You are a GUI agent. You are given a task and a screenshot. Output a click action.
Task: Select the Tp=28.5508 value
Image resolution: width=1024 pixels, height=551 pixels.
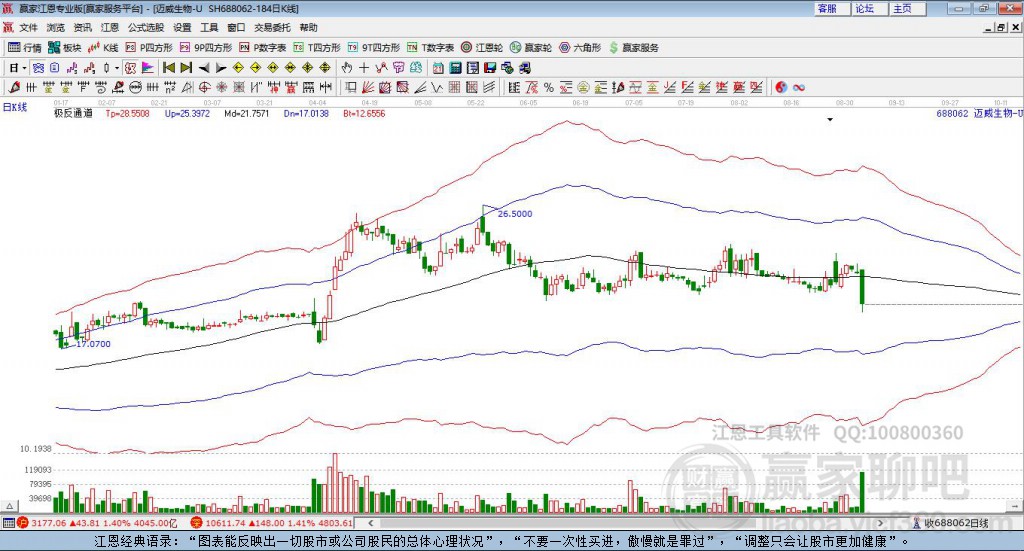pos(127,114)
